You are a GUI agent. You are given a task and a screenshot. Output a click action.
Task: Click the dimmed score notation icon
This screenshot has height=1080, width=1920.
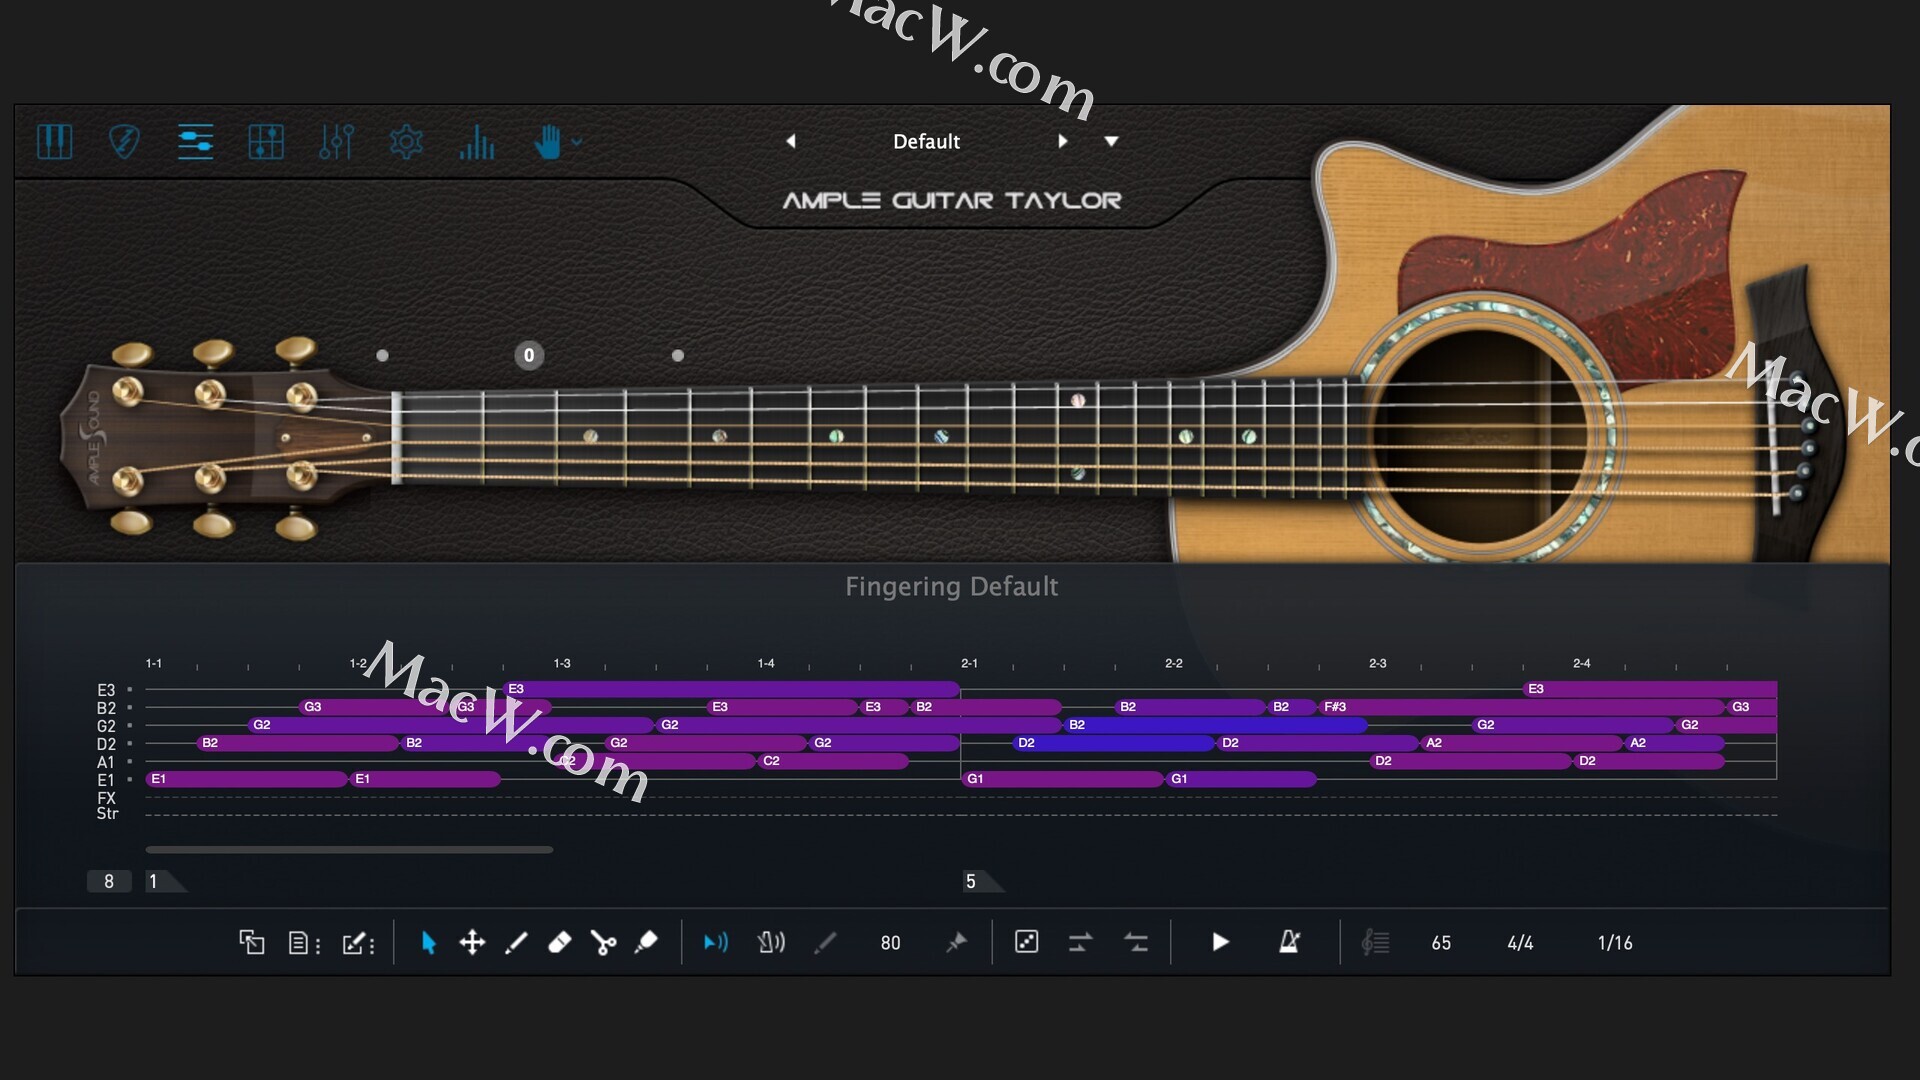click(1376, 942)
